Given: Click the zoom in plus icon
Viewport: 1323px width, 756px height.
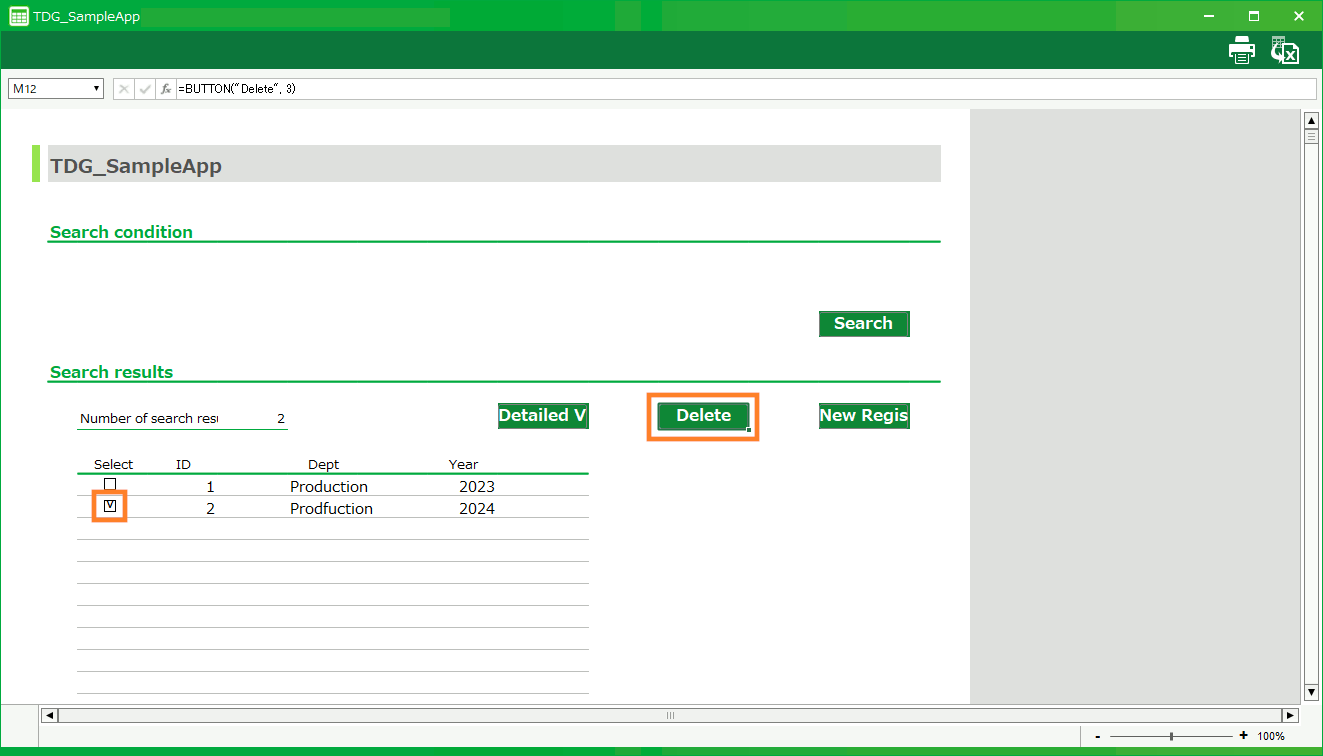Looking at the screenshot, I should click(x=1243, y=736).
